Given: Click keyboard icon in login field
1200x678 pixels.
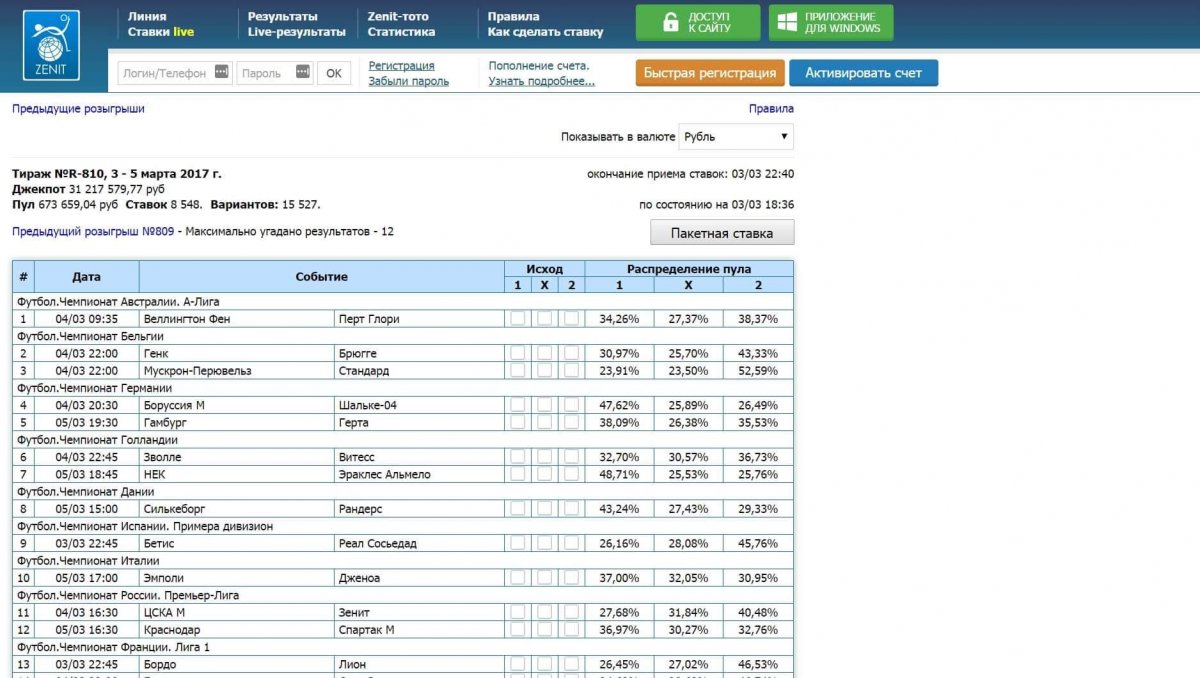Looking at the screenshot, I should [221, 72].
